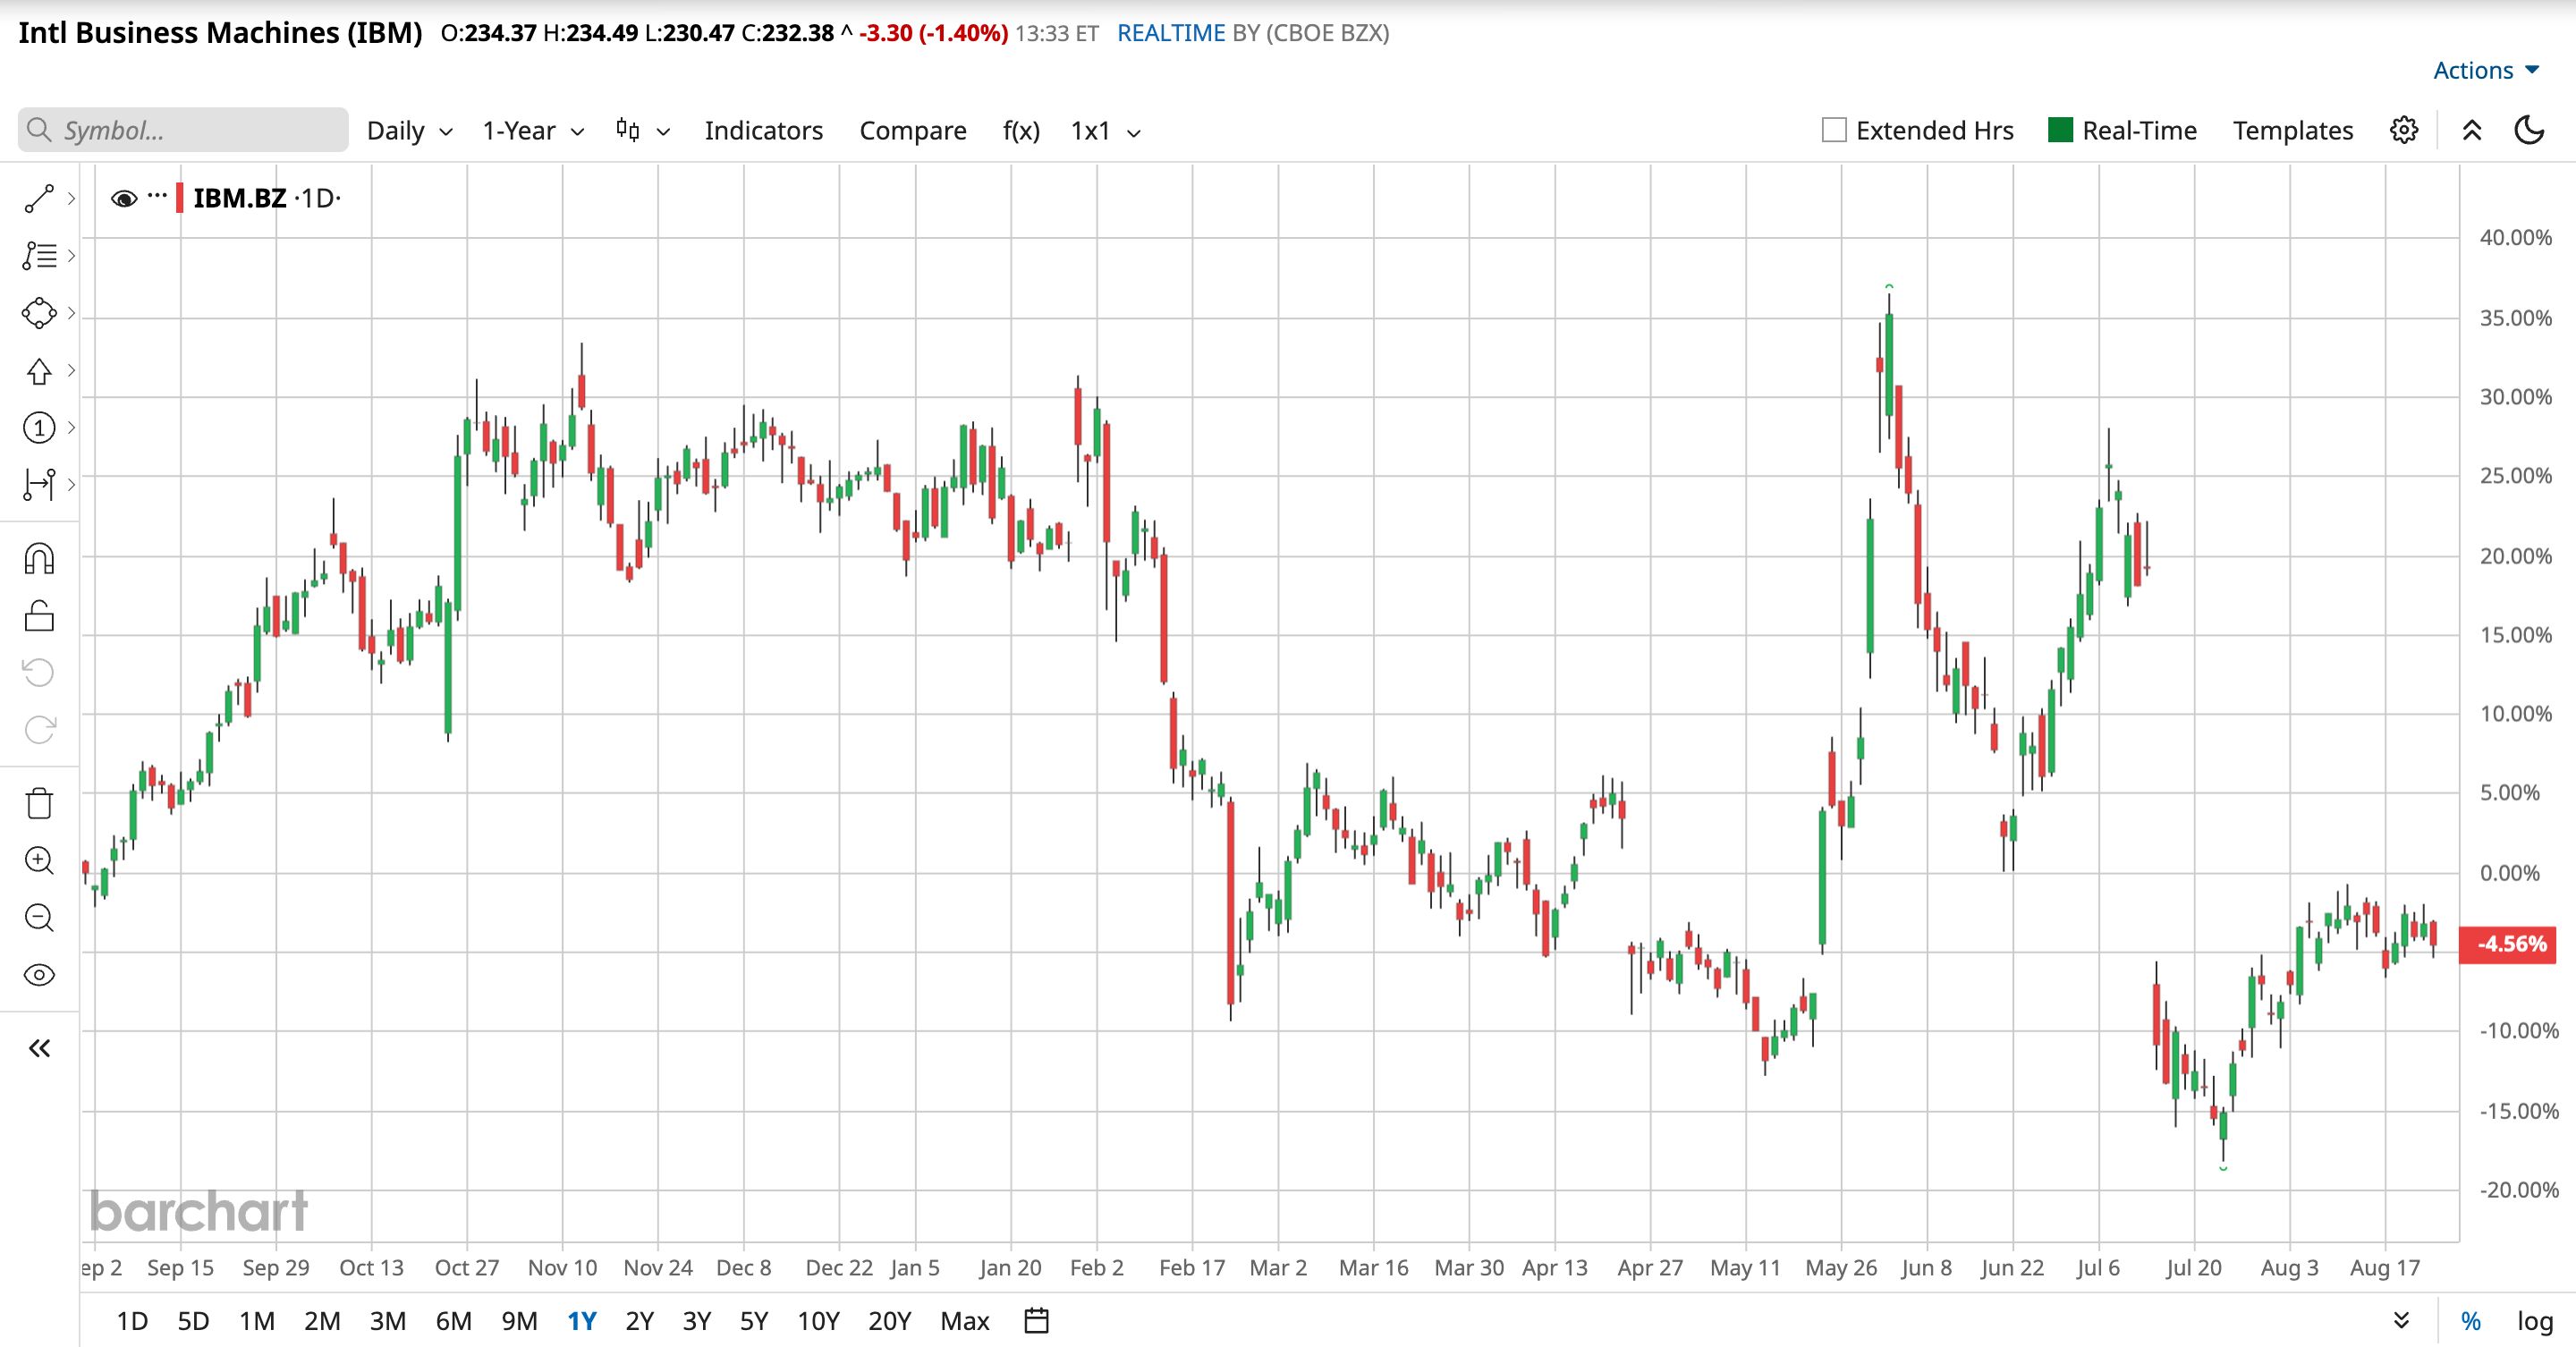Switch to the 1M range
This screenshot has height=1347, width=2576.
257,1321
